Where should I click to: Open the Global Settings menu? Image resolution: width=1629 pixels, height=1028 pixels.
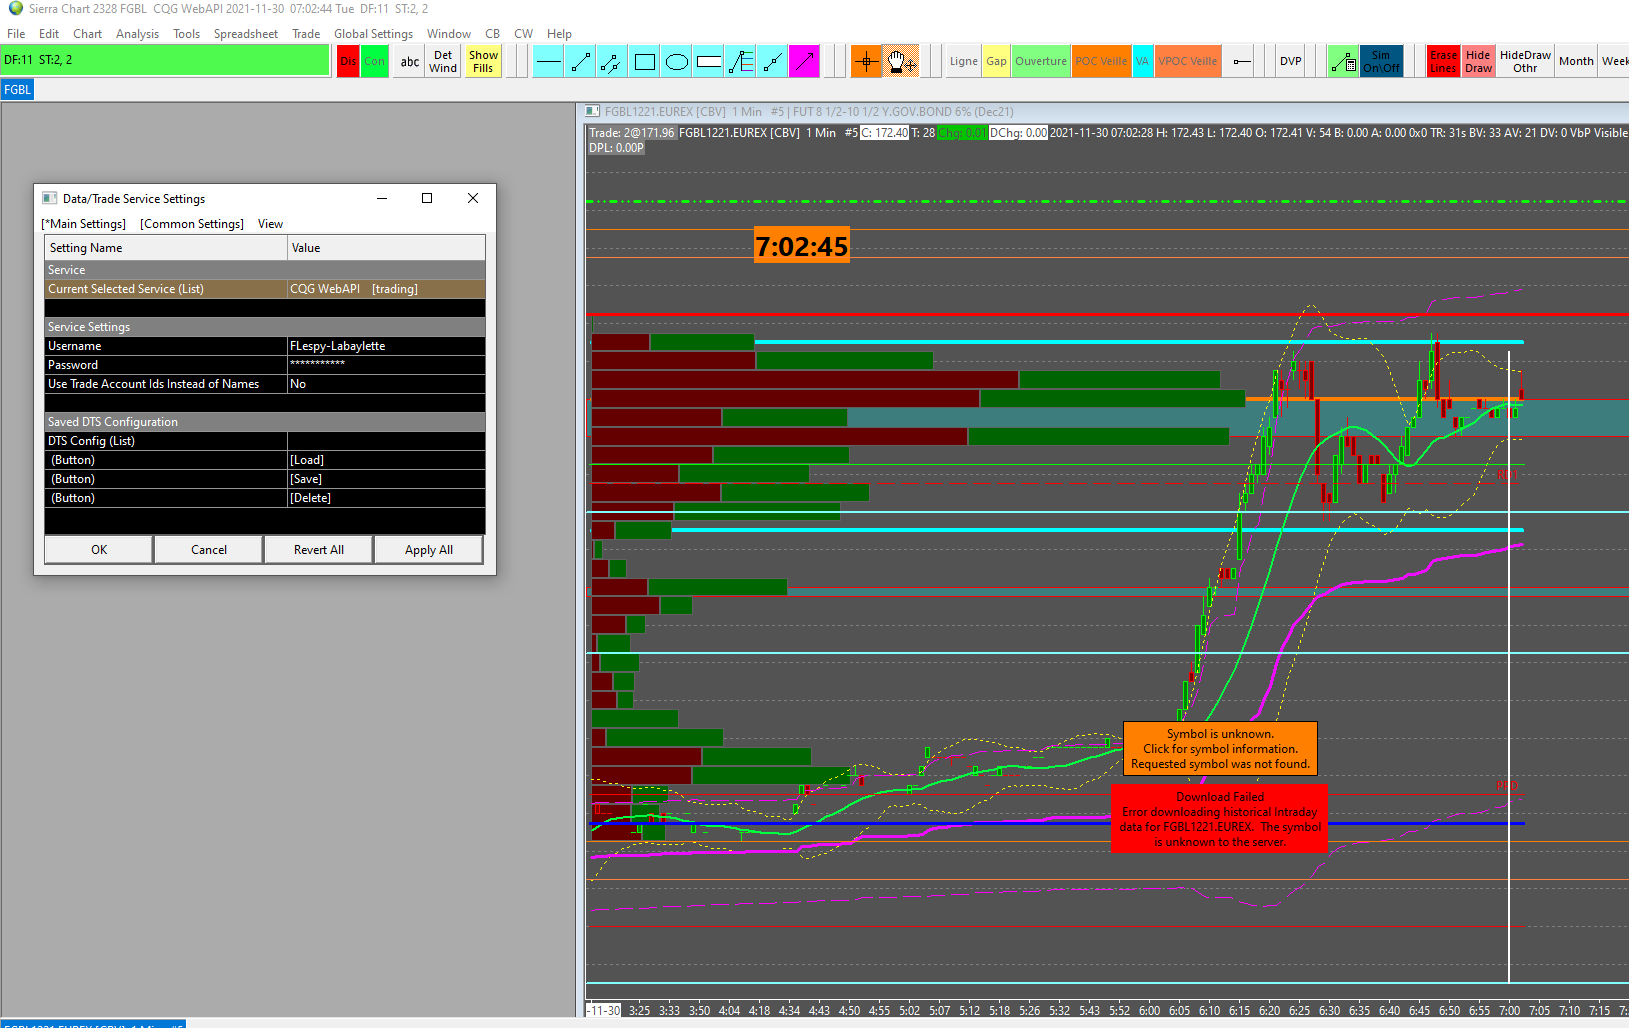point(373,34)
